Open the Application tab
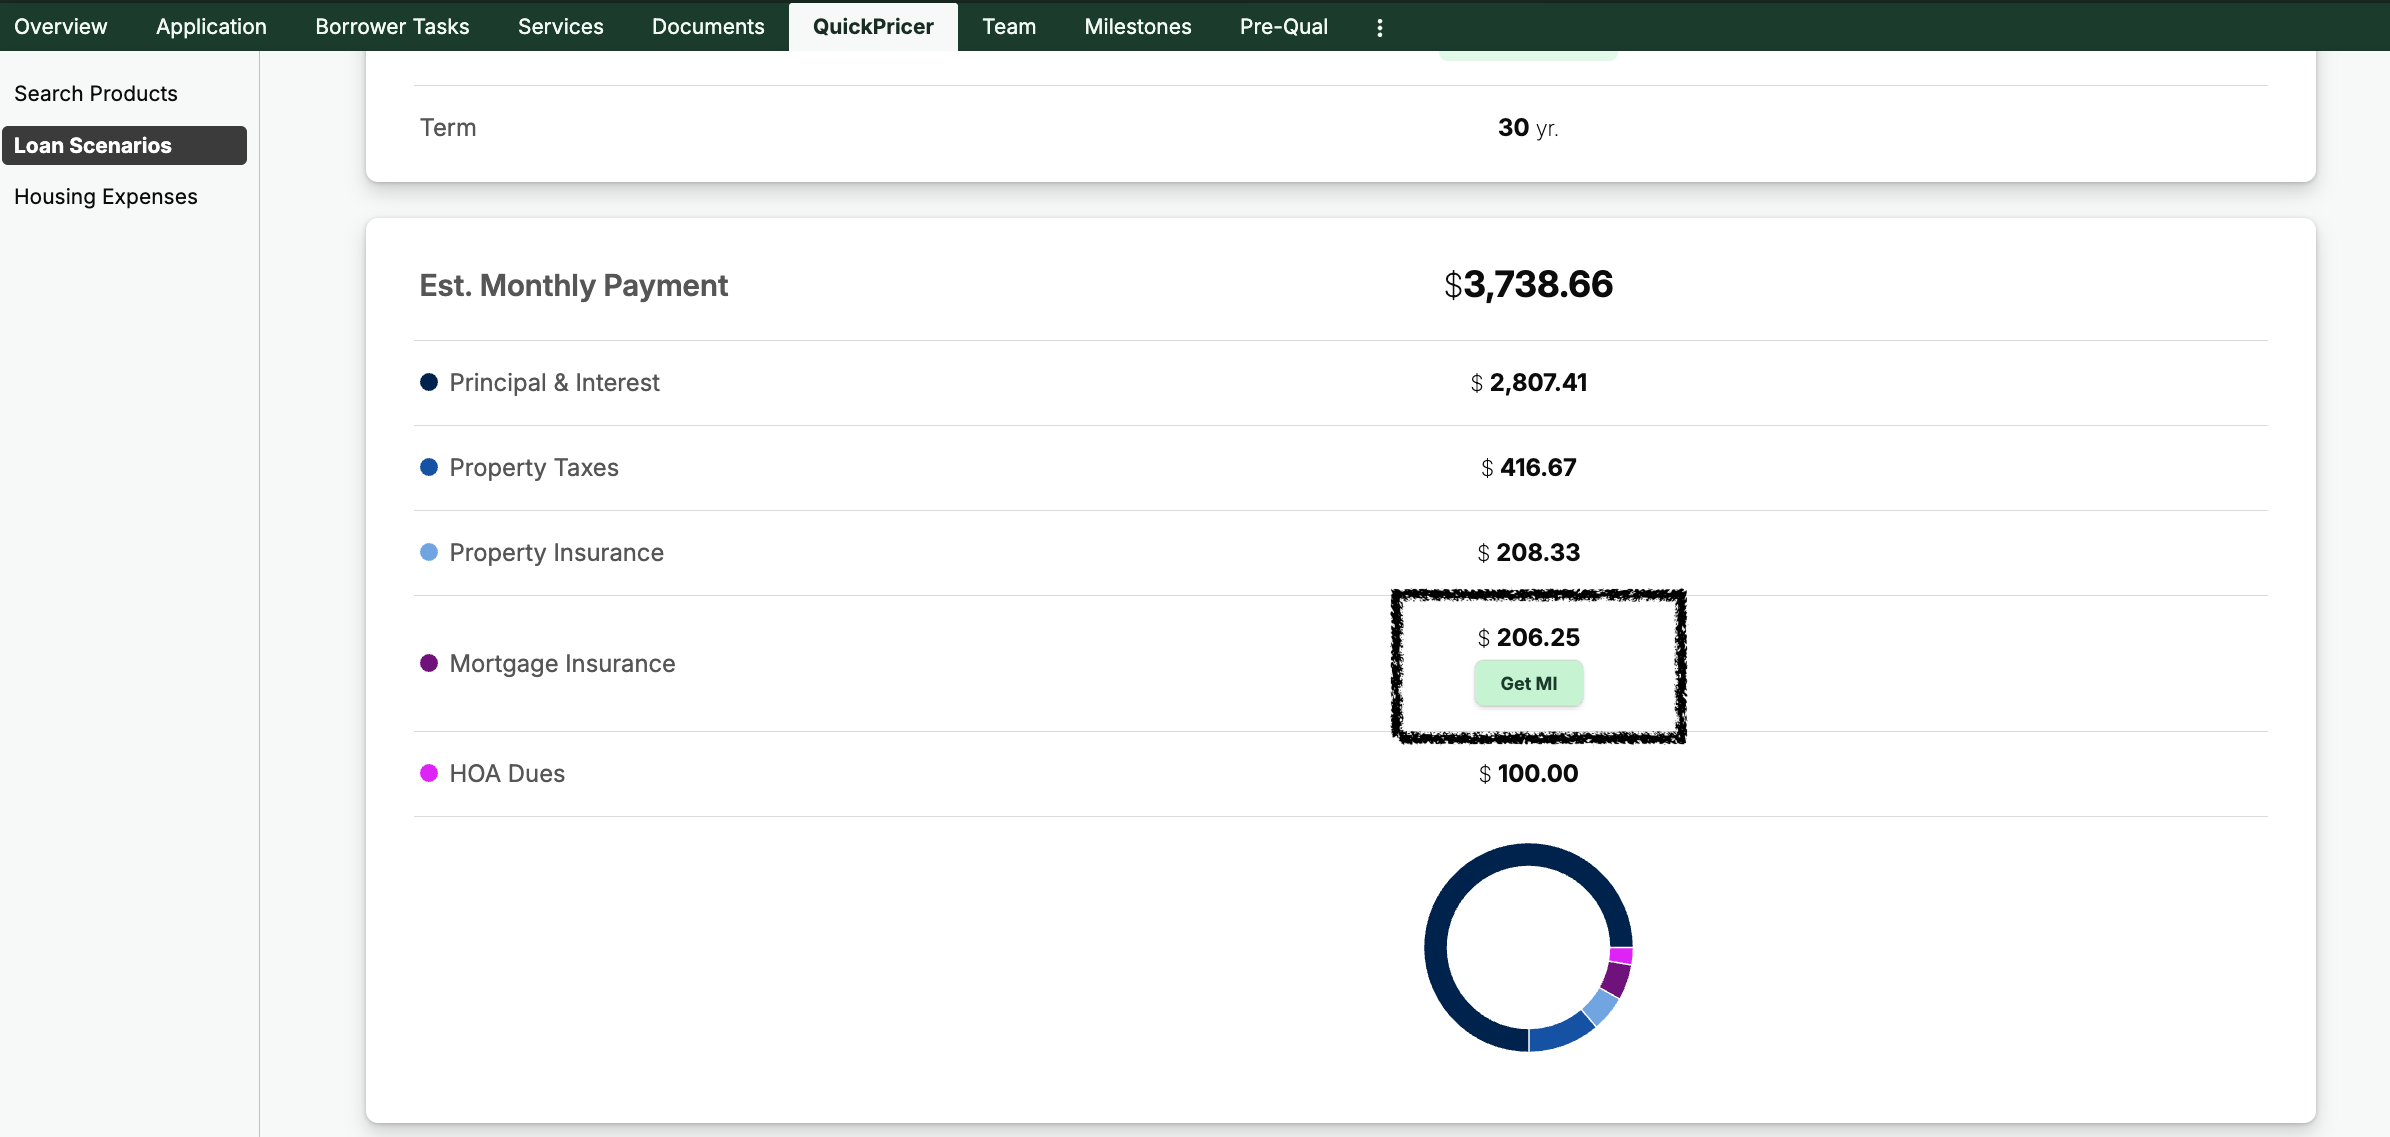Screen dimensions: 2390x1137 [211, 27]
